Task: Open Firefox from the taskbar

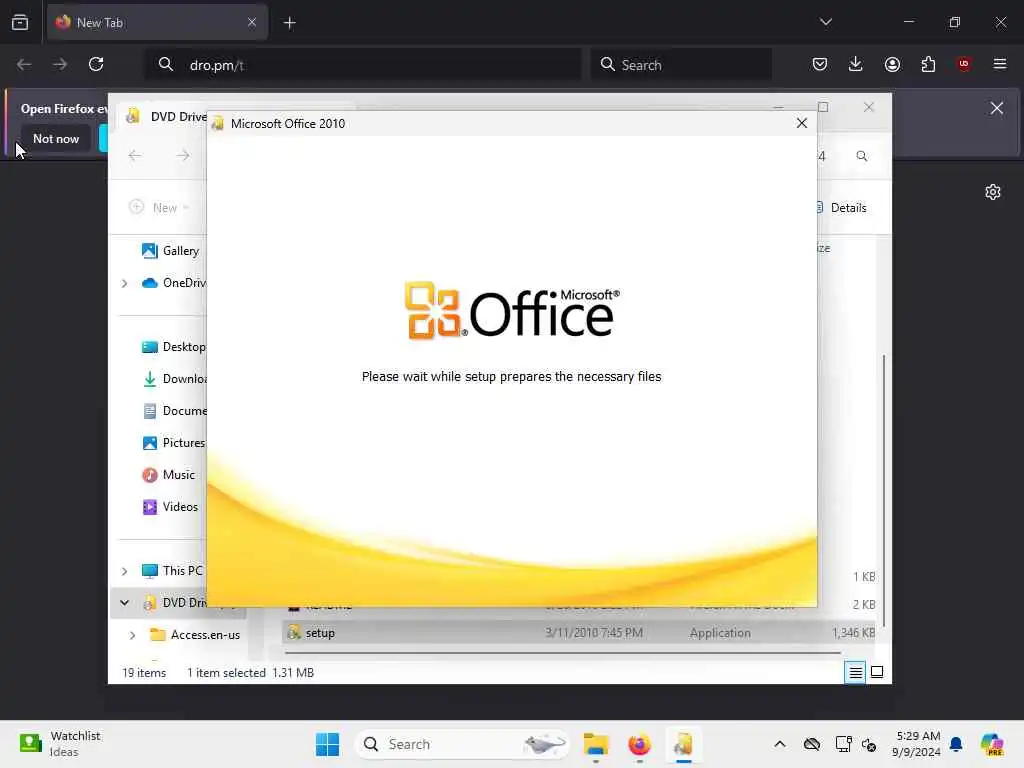Action: [x=639, y=744]
